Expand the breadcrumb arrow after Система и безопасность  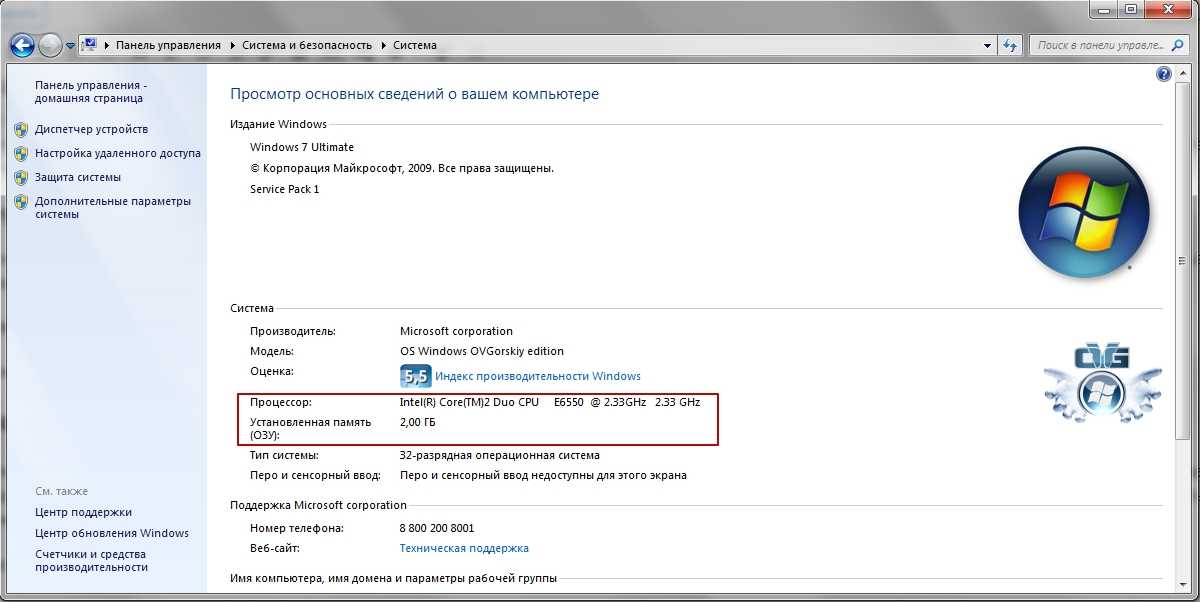(383, 45)
